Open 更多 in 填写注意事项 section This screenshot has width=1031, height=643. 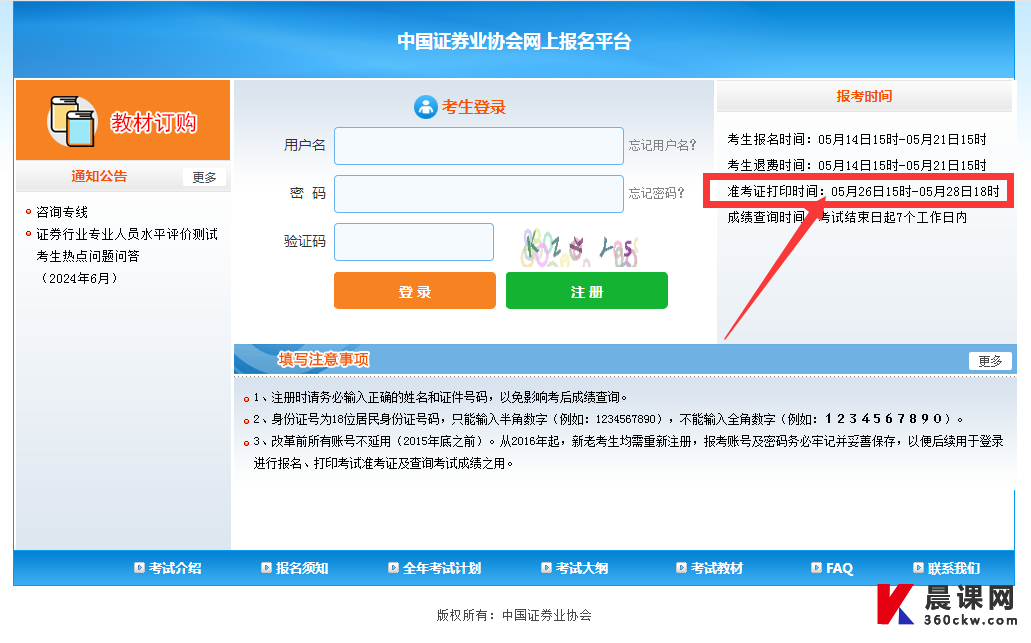tap(990, 361)
